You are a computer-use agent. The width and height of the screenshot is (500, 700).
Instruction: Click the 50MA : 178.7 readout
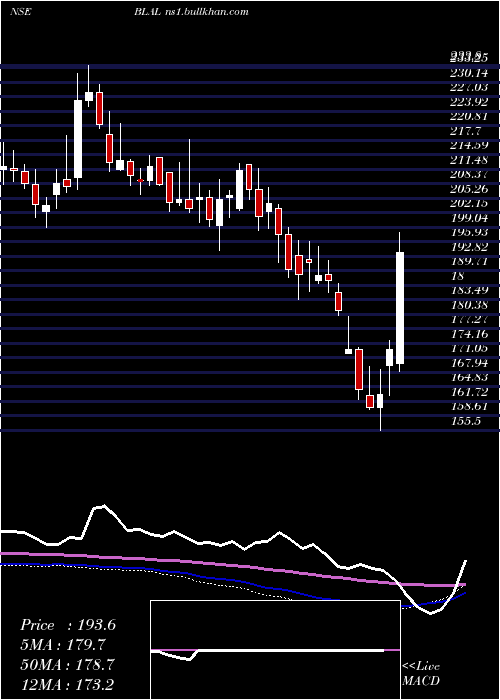click(x=67, y=664)
